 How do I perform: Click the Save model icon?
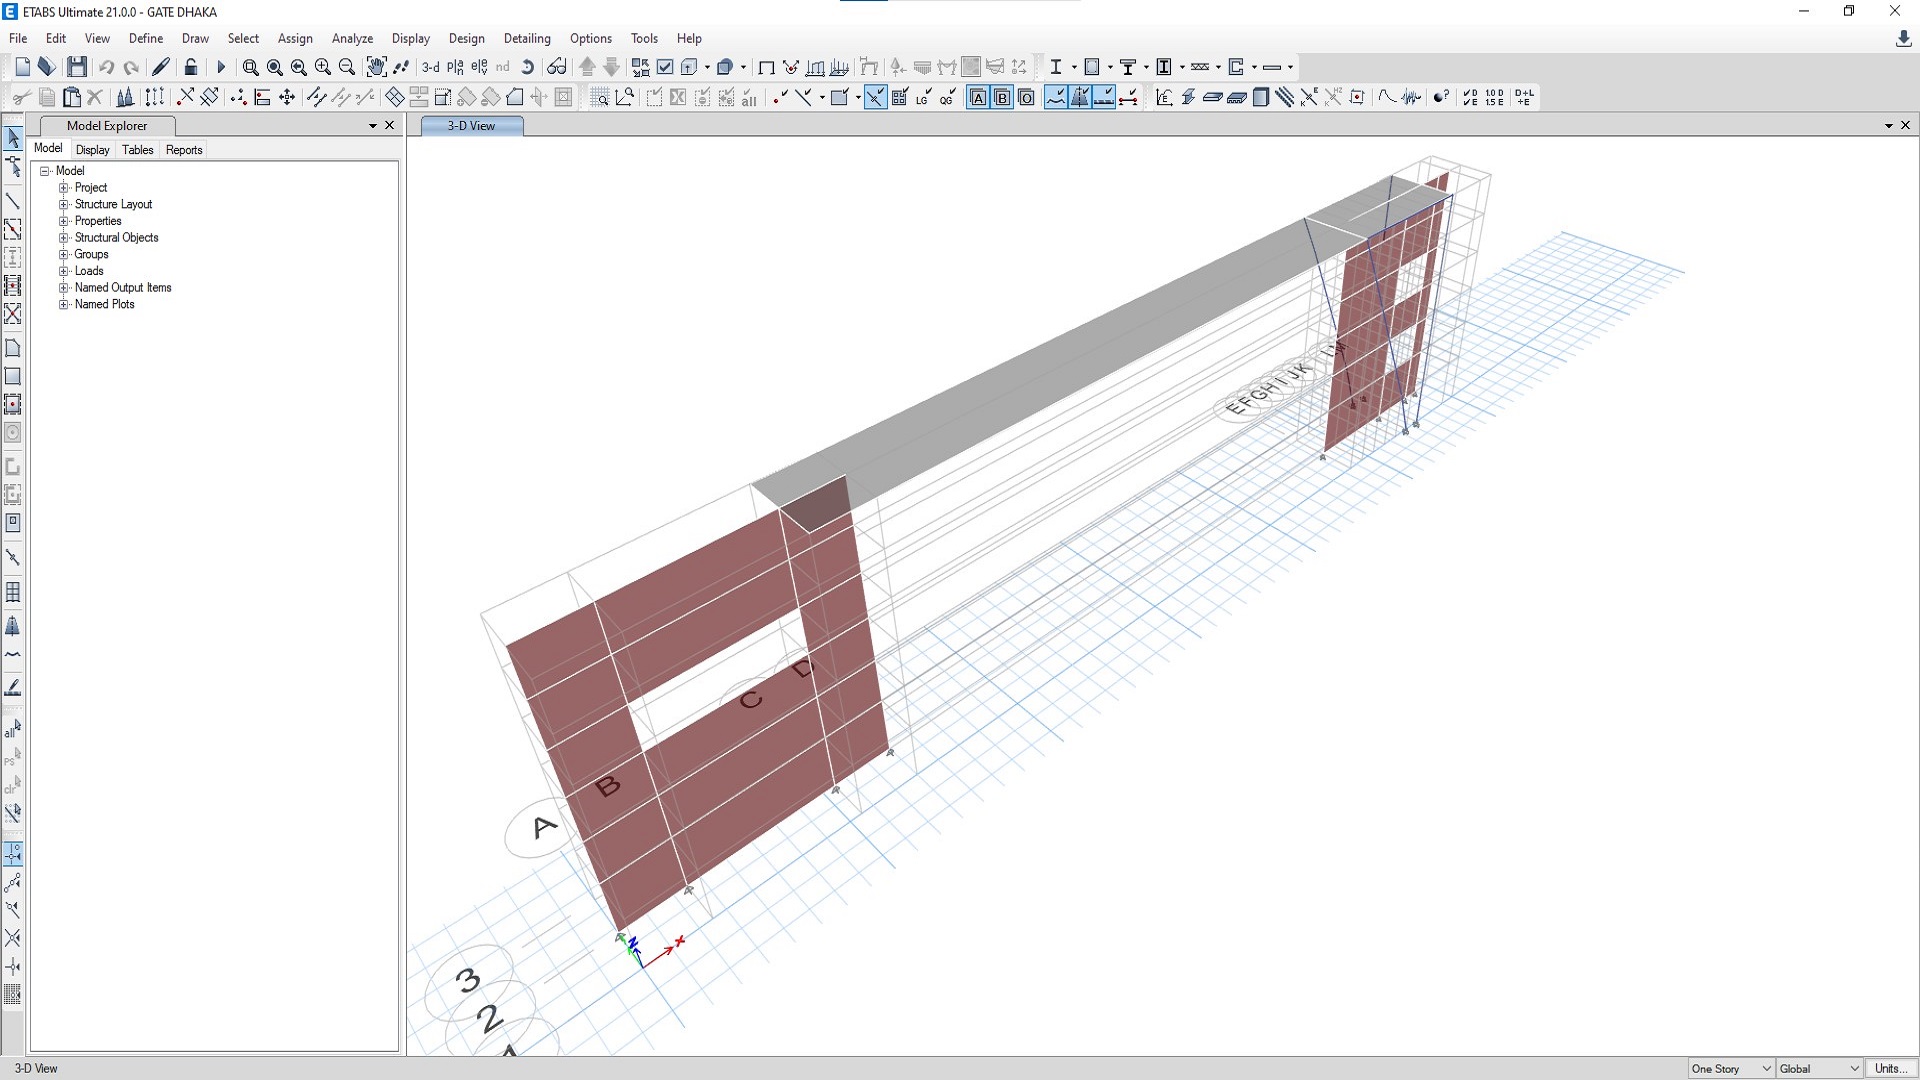[77, 67]
